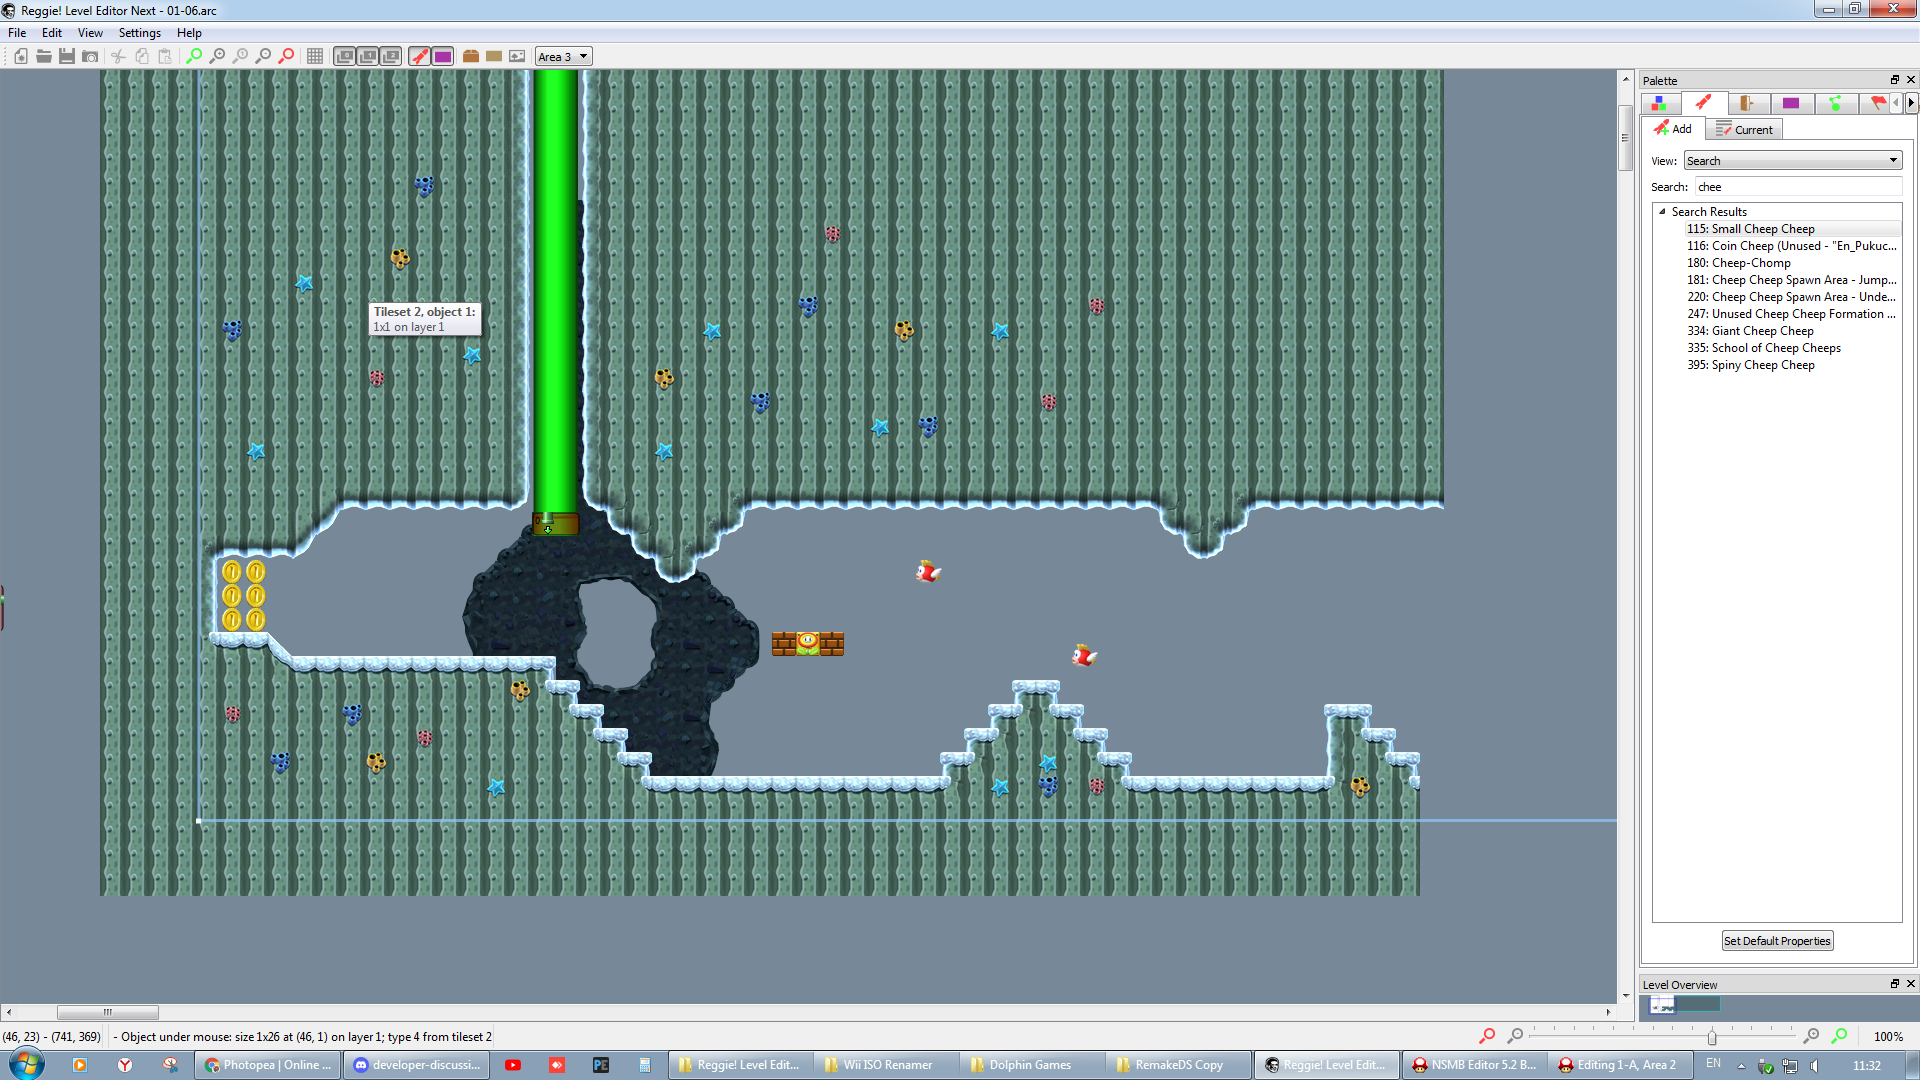1920x1080 pixels.
Task: Click the screenshot camera toolbar icon
Action: (90, 56)
